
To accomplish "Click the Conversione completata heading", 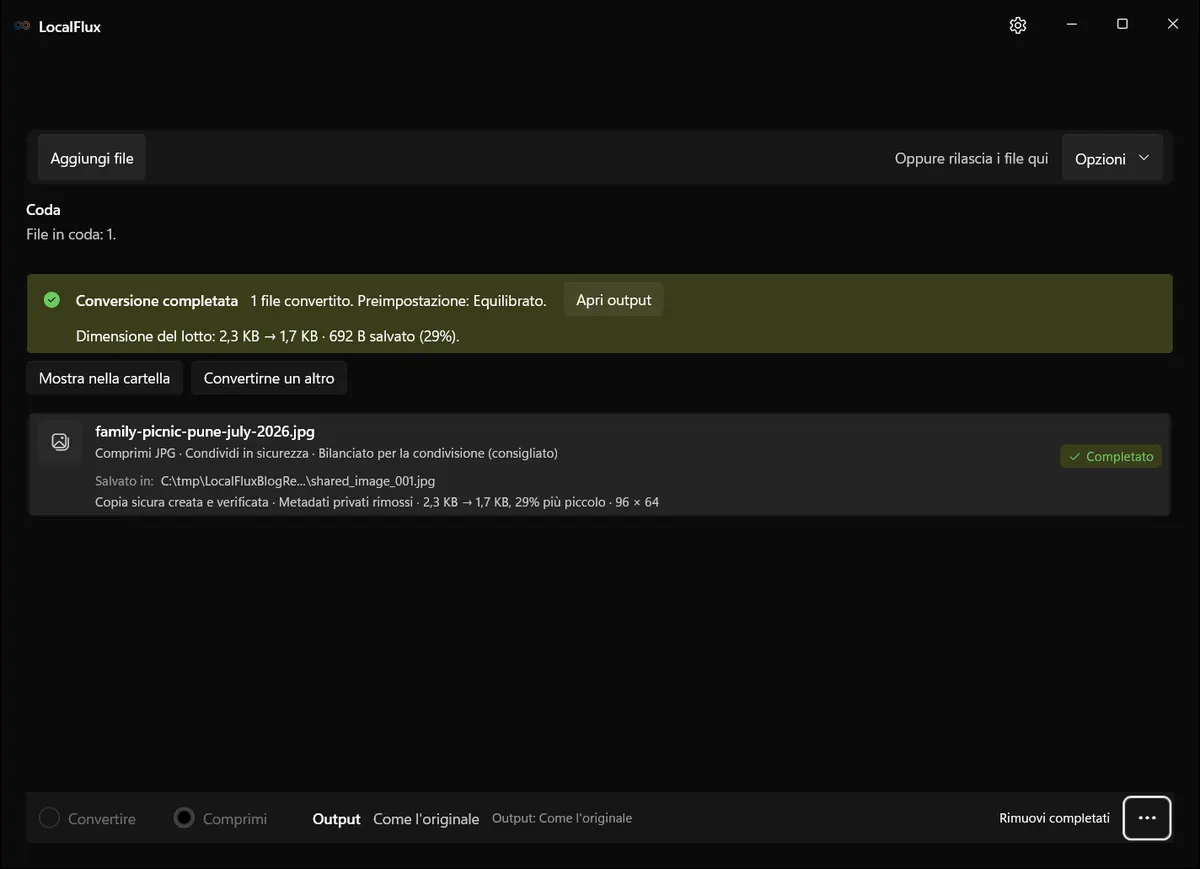I will tap(157, 301).
